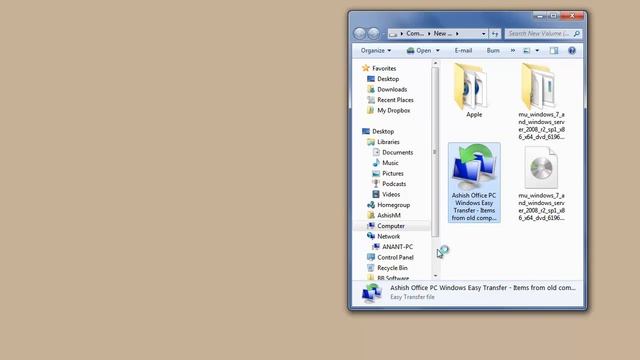Click the refresh button beside address bar

495,33
